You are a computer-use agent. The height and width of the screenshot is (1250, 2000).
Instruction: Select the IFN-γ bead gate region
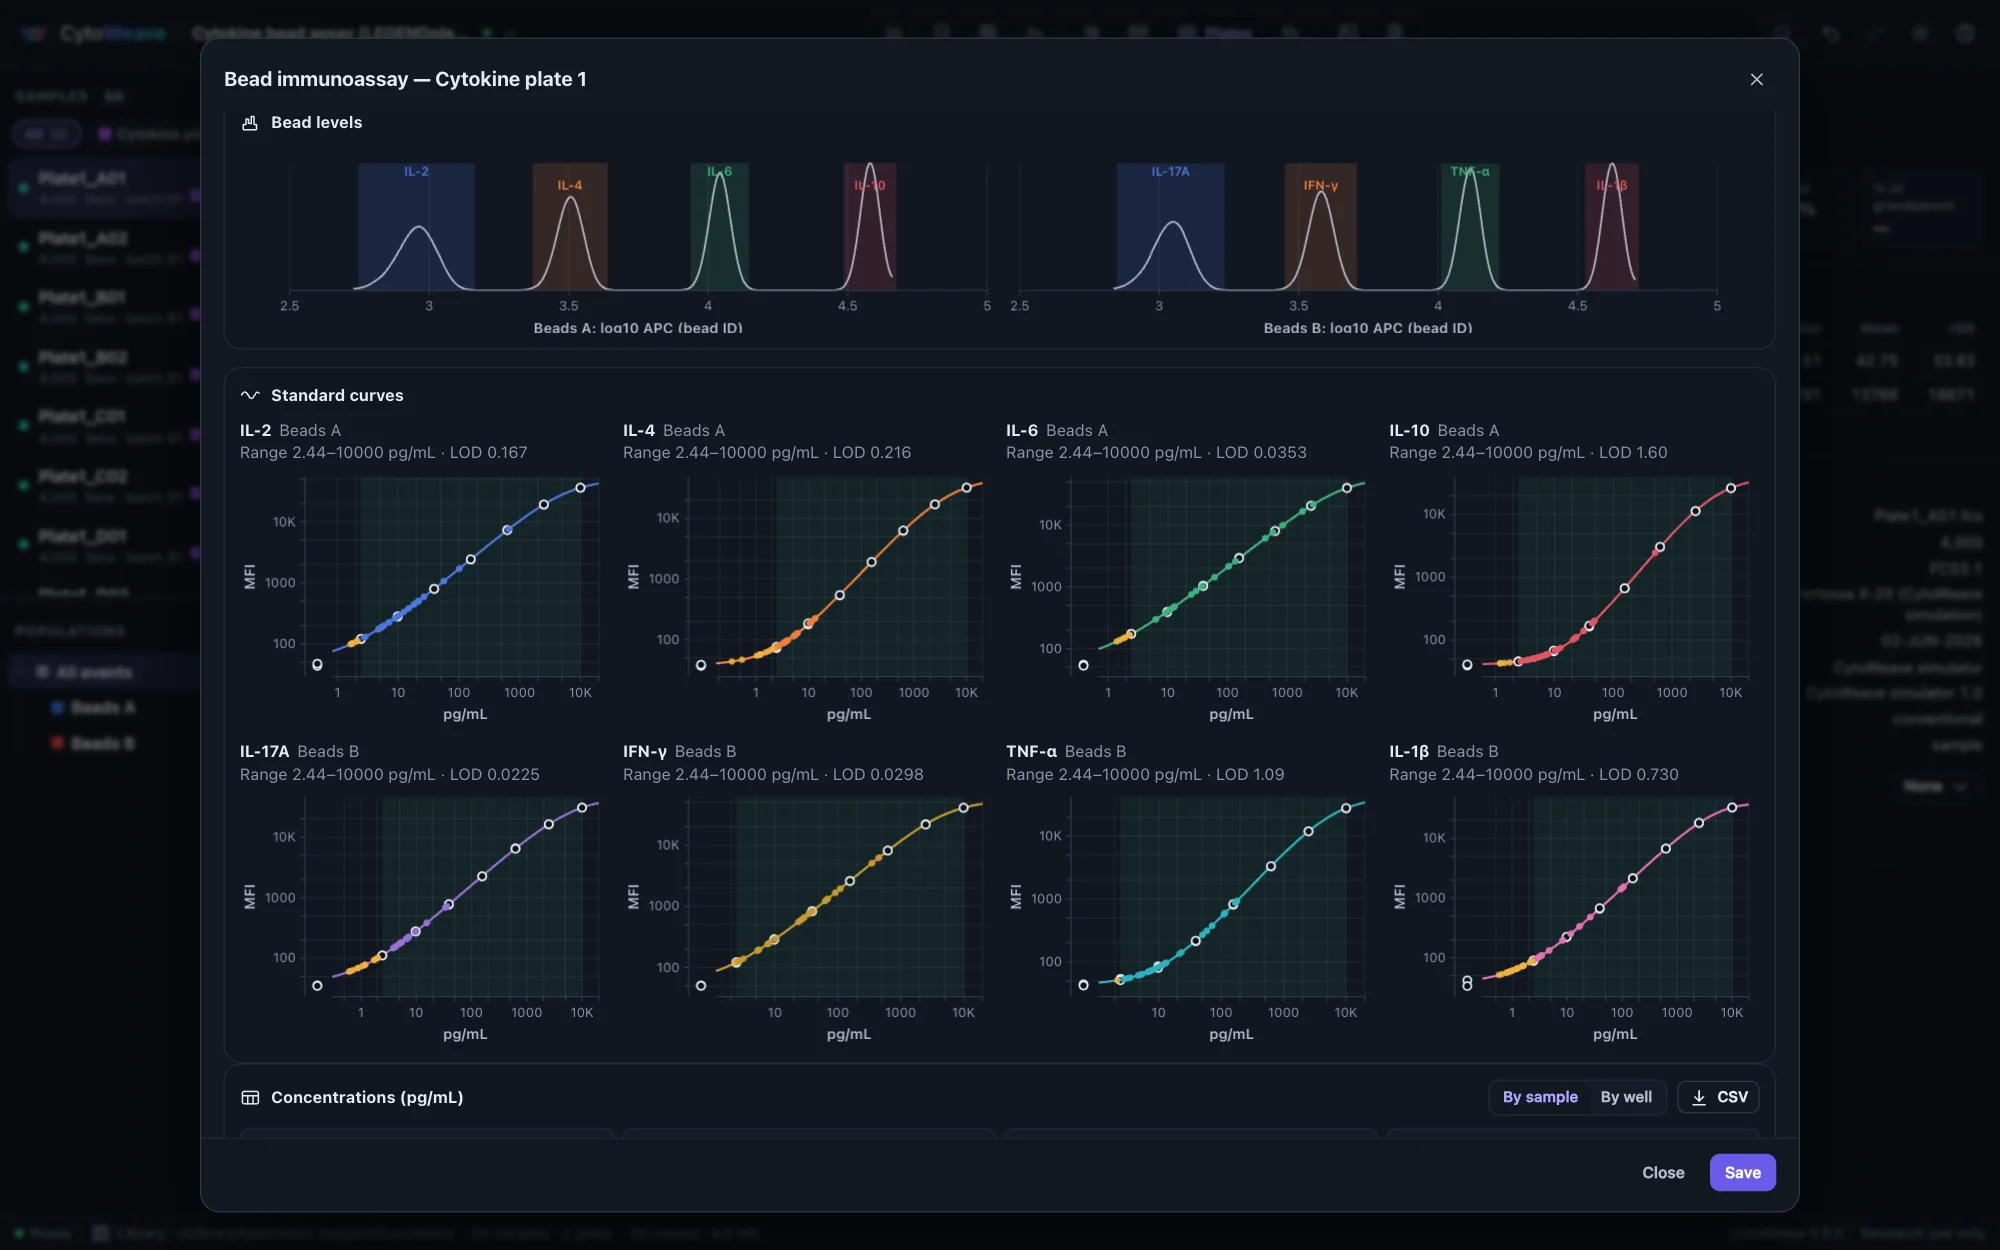click(1320, 227)
